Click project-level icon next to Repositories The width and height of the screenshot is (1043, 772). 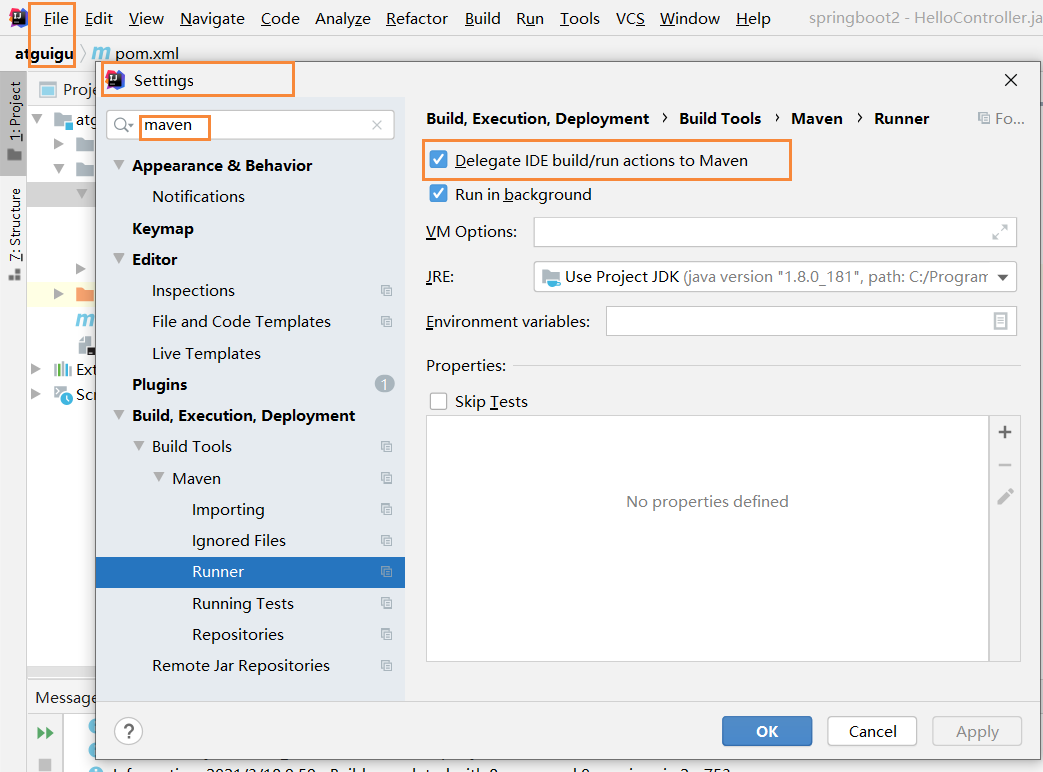pyautogui.click(x=386, y=634)
